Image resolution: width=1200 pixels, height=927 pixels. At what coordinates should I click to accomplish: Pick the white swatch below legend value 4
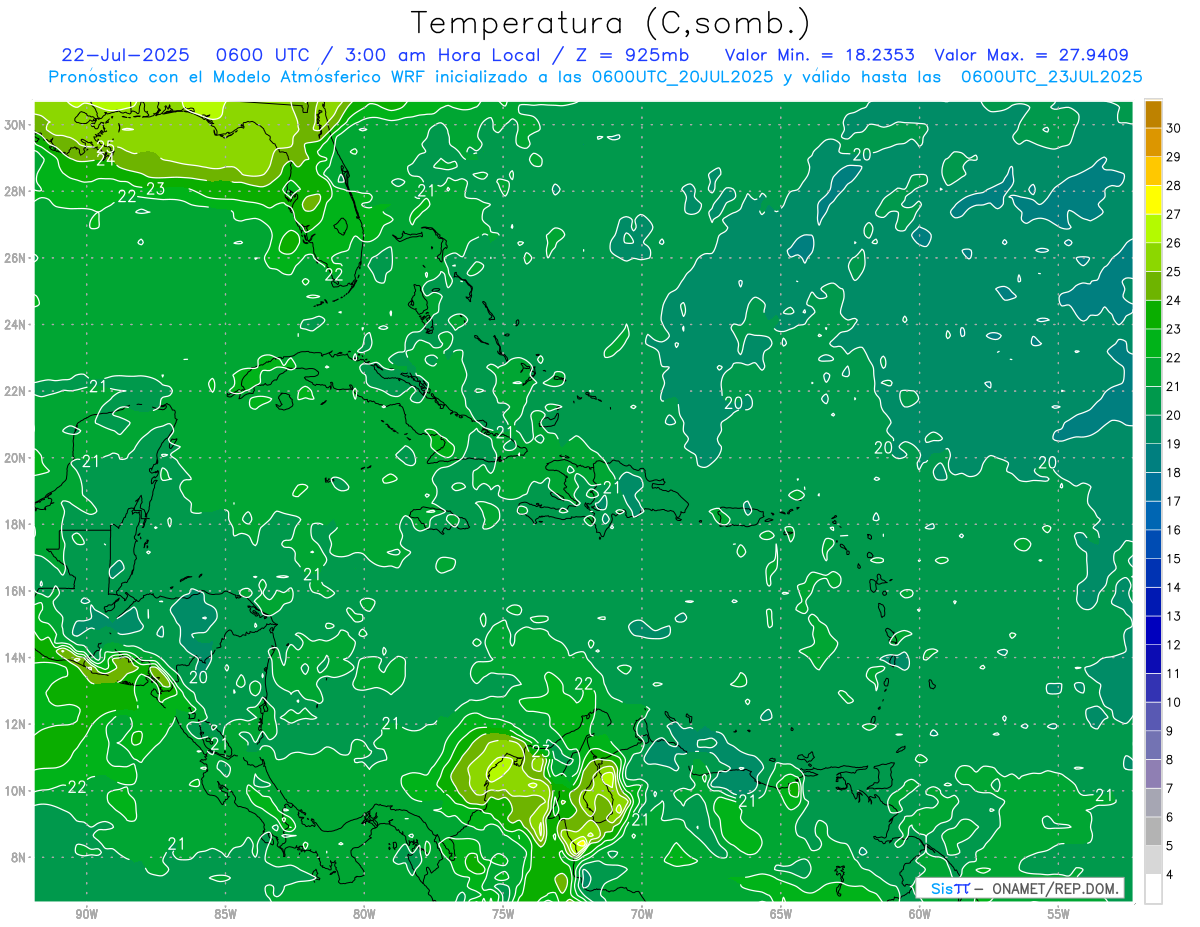pyautogui.click(x=1154, y=889)
